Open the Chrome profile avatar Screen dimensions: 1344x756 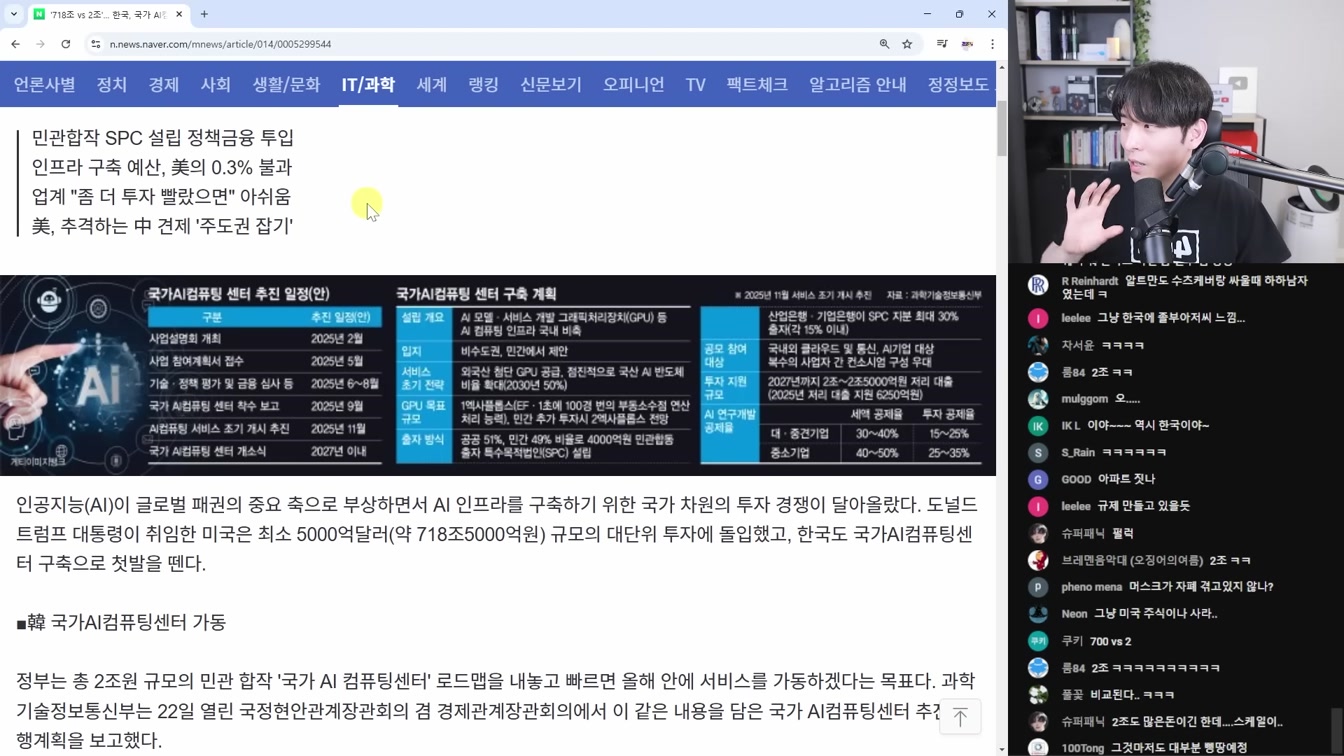coord(967,44)
